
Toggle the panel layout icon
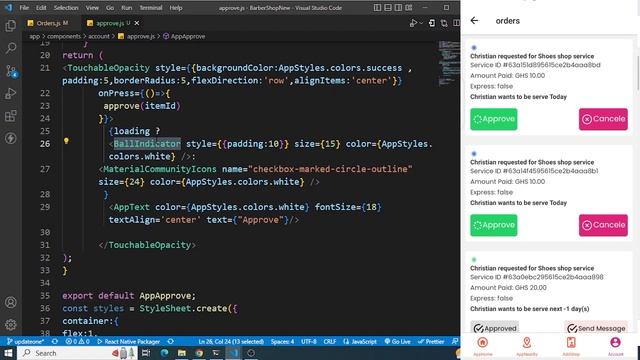388,7
